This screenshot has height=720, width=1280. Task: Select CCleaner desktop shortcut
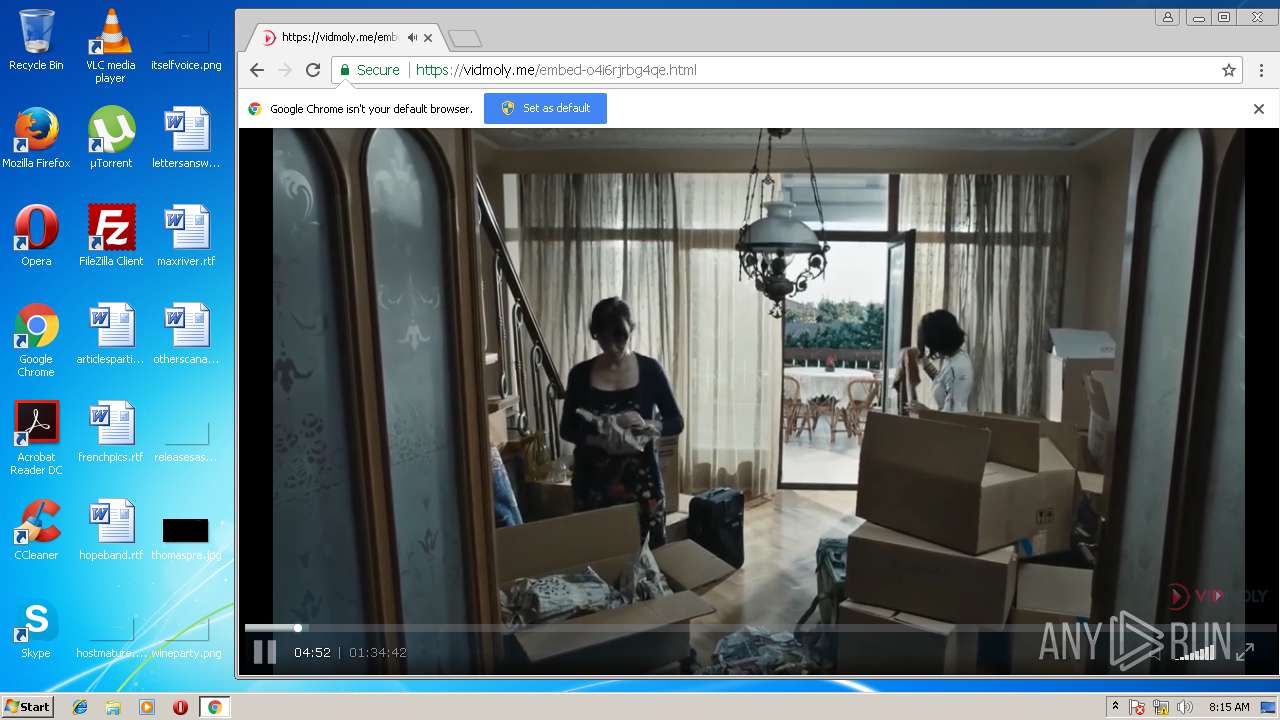(36, 530)
